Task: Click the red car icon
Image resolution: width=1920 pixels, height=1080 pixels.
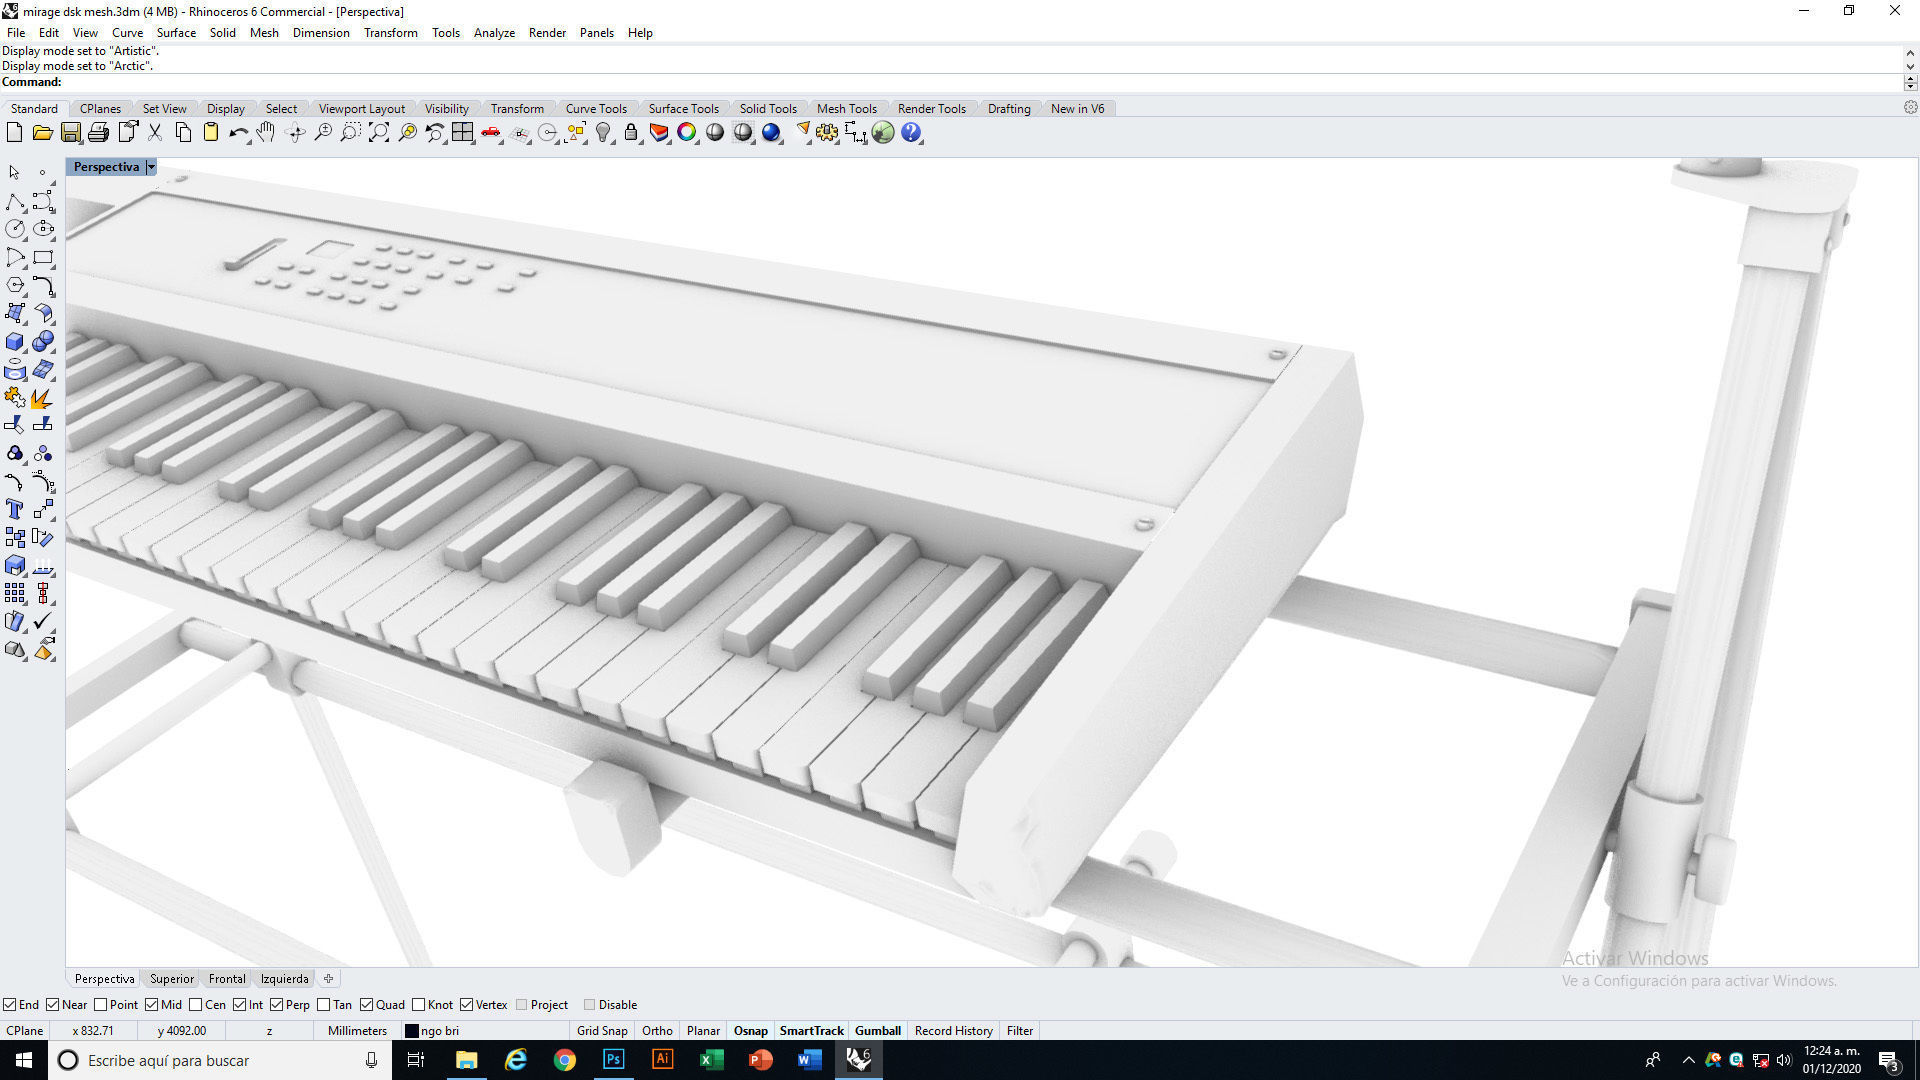Action: pos(491,133)
